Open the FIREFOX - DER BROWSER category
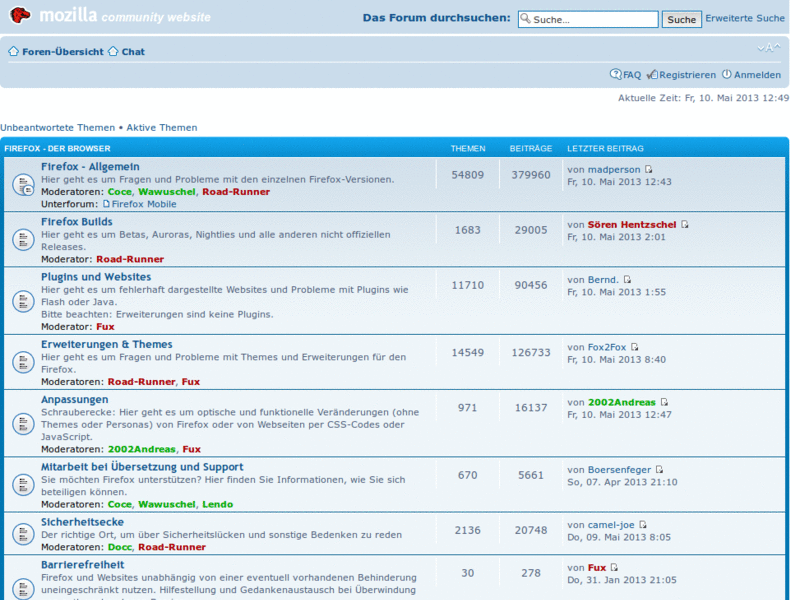This screenshot has height=600, width=800. point(57,148)
